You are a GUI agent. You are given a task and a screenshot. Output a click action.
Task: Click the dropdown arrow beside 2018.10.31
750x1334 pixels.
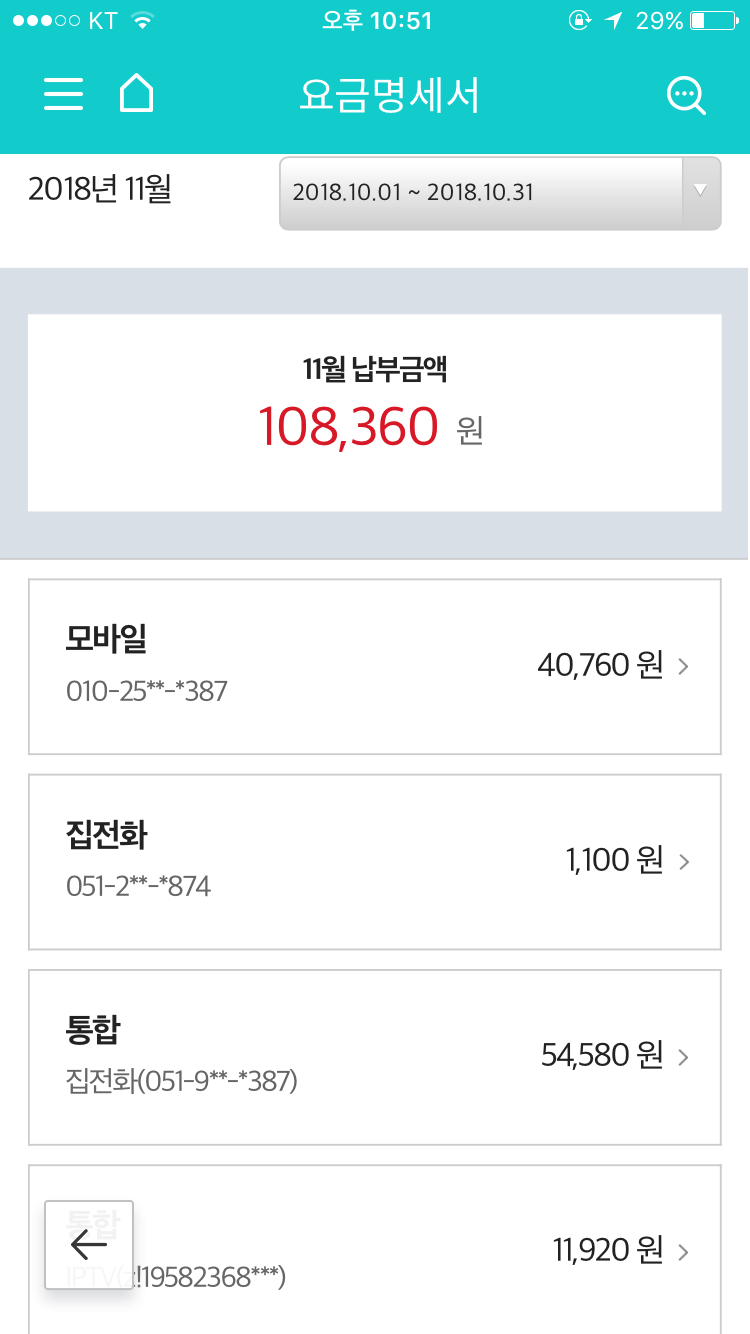coord(701,192)
